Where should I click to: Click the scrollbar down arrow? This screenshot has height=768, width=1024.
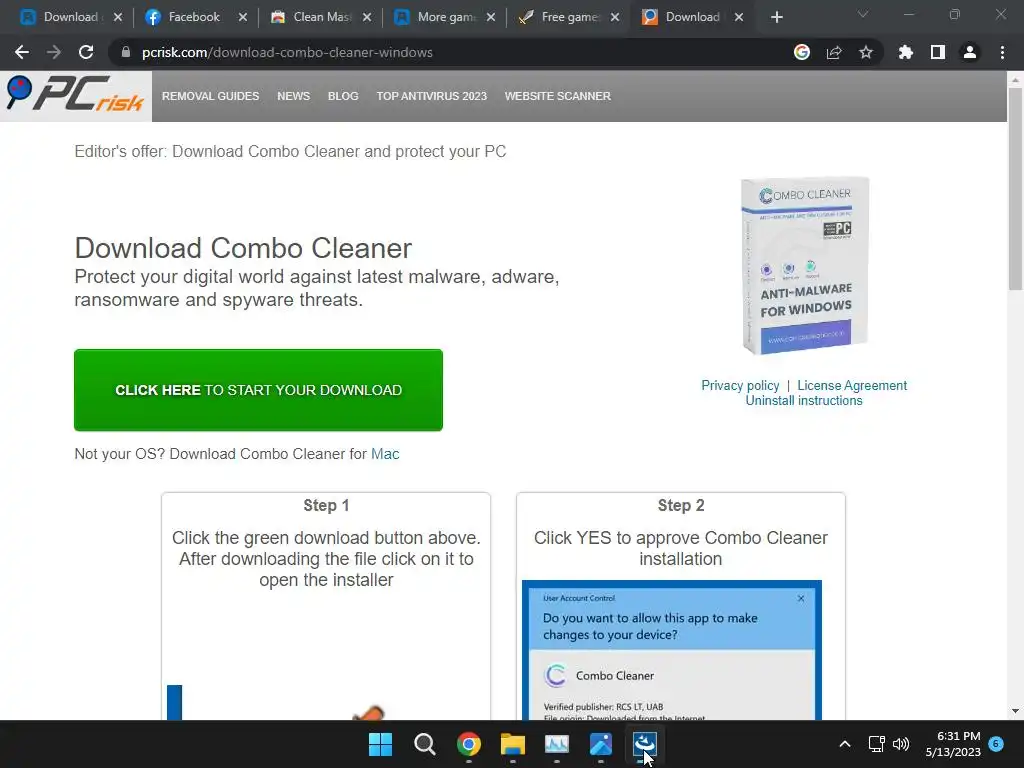coord(1015,711)
